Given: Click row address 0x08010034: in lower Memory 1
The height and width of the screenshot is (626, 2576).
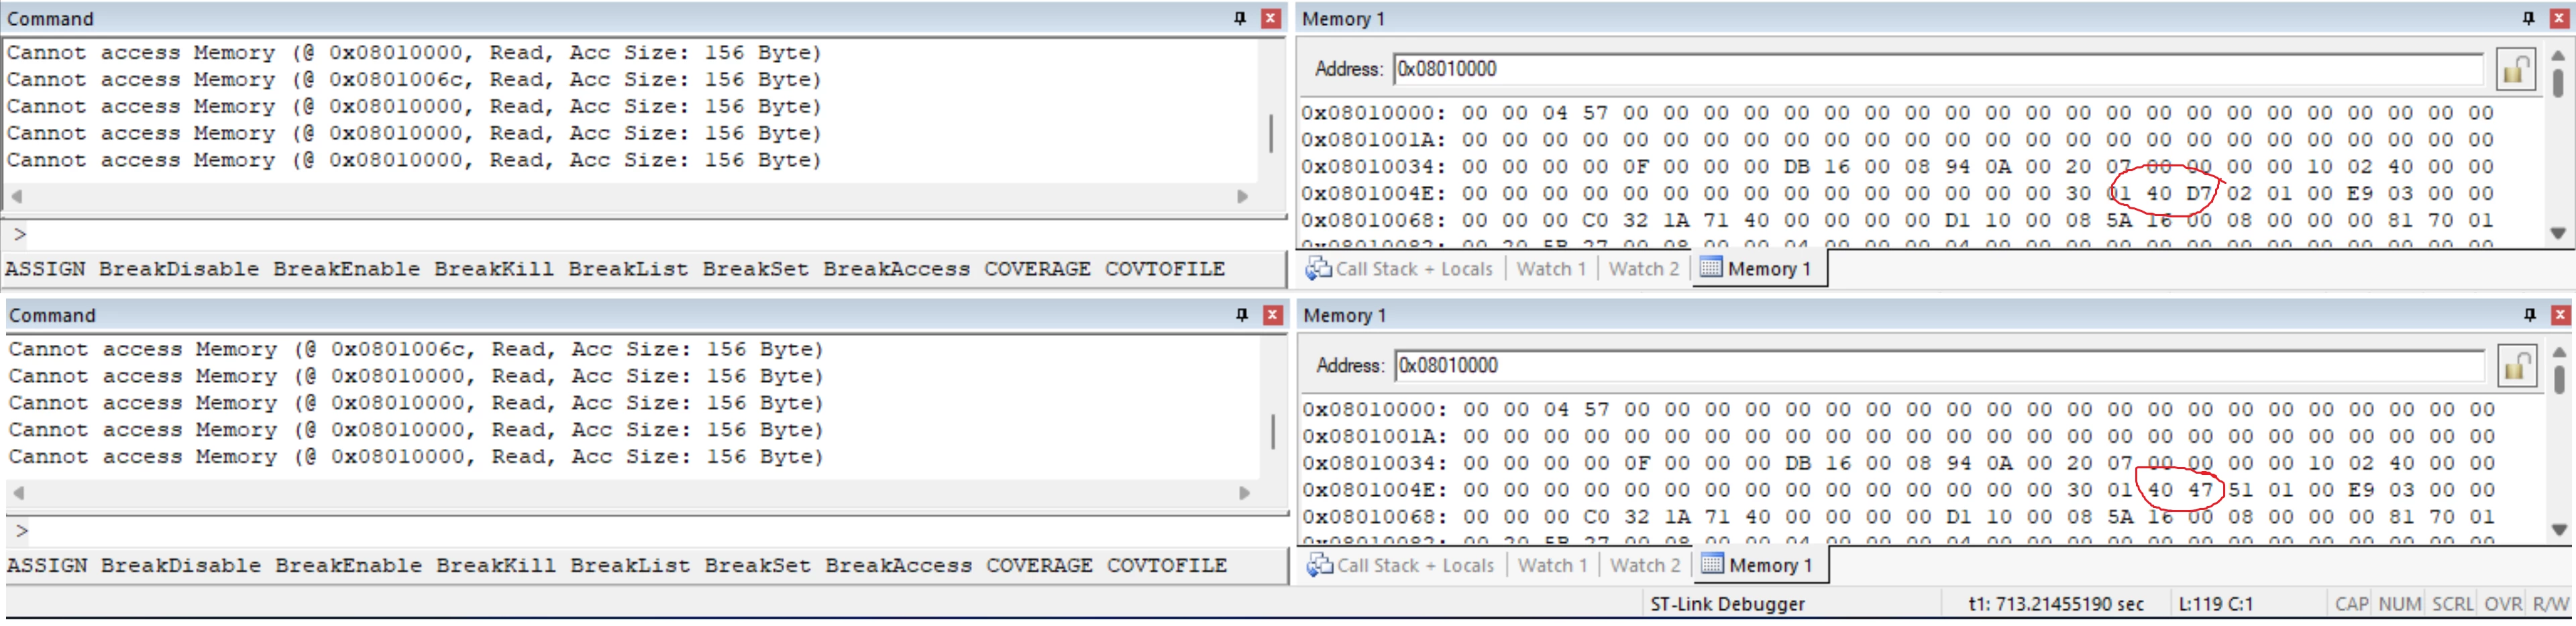Looking at the screenshot, I should point(1376,464).
